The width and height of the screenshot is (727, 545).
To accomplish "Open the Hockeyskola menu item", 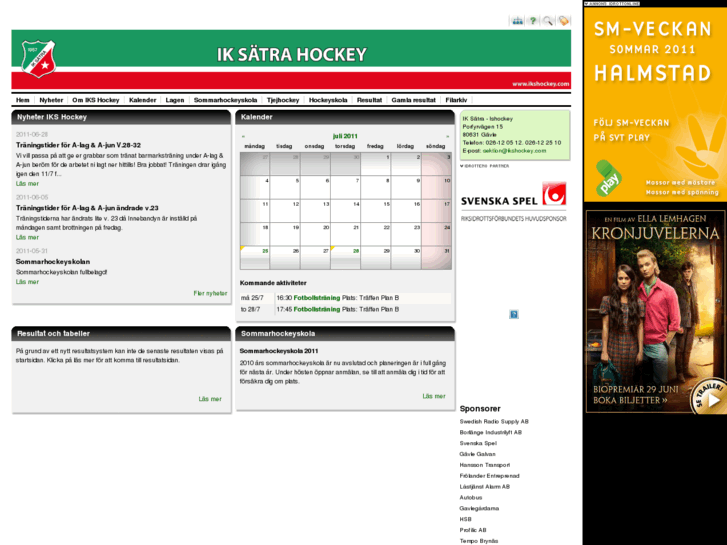I will (x=328, y=100).
